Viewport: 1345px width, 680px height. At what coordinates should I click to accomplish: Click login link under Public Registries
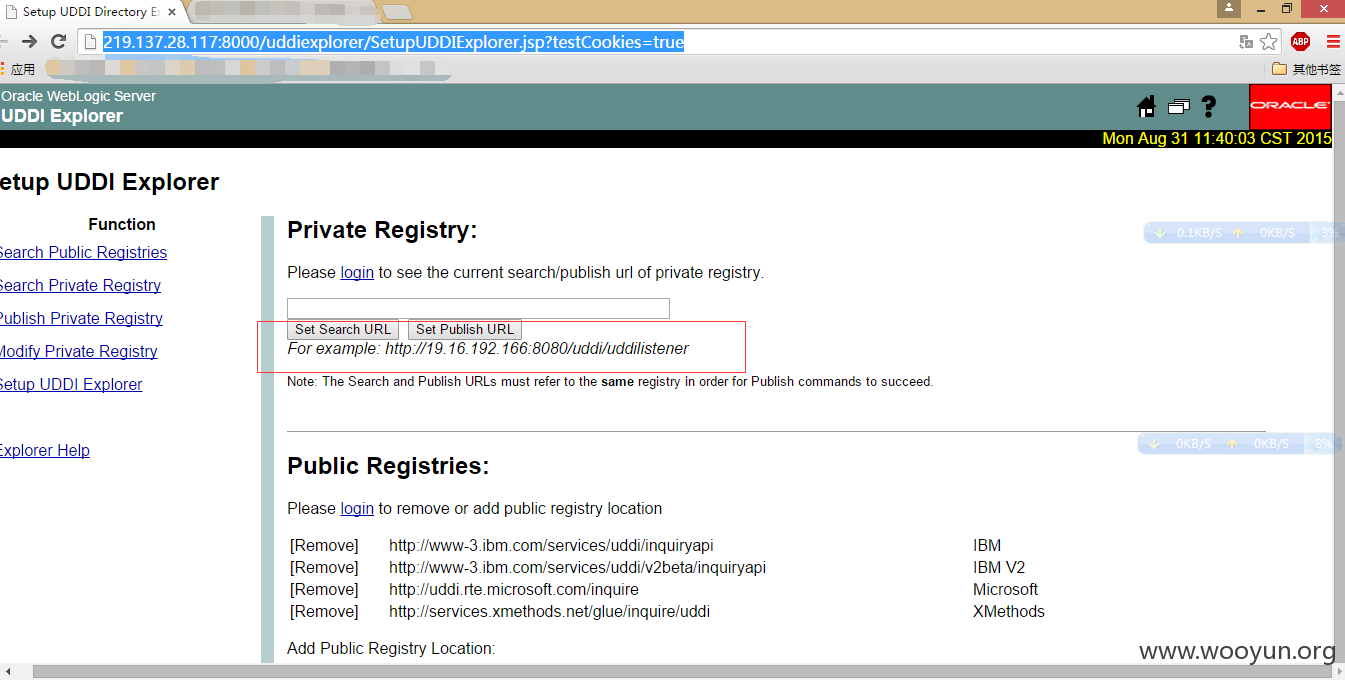point(357,508)
